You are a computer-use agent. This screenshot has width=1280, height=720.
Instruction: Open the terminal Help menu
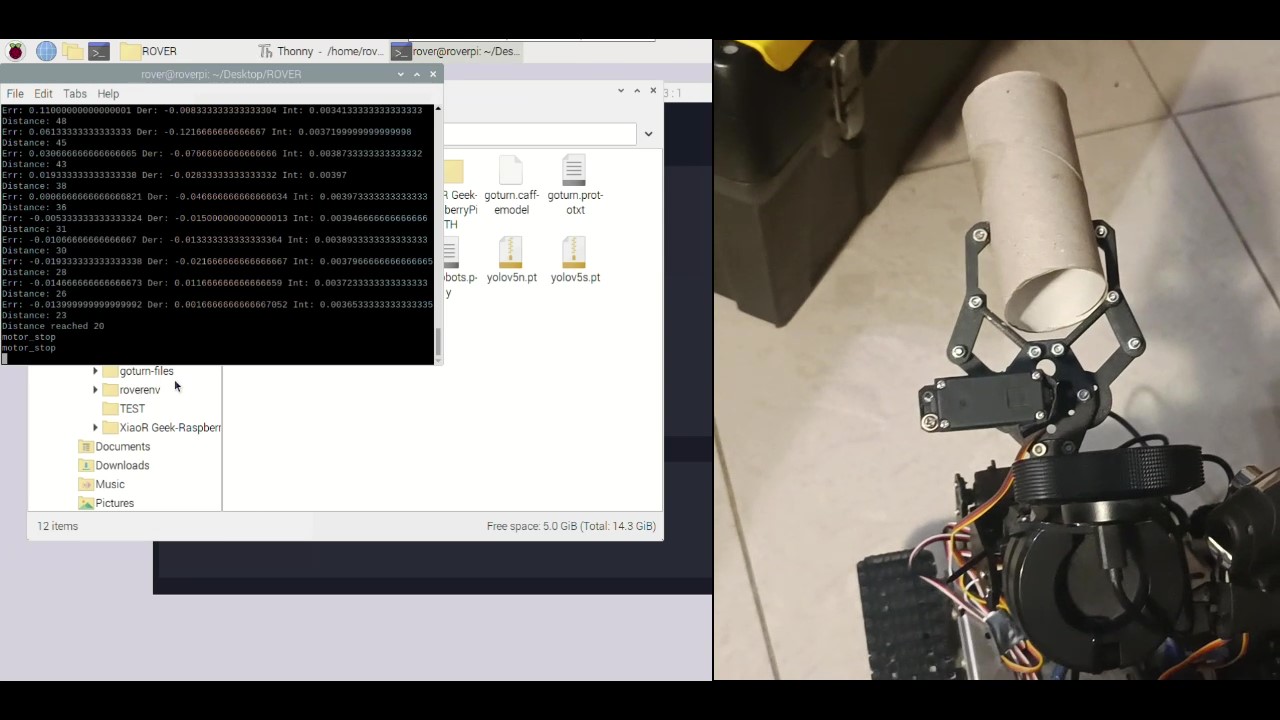(108, 93)
